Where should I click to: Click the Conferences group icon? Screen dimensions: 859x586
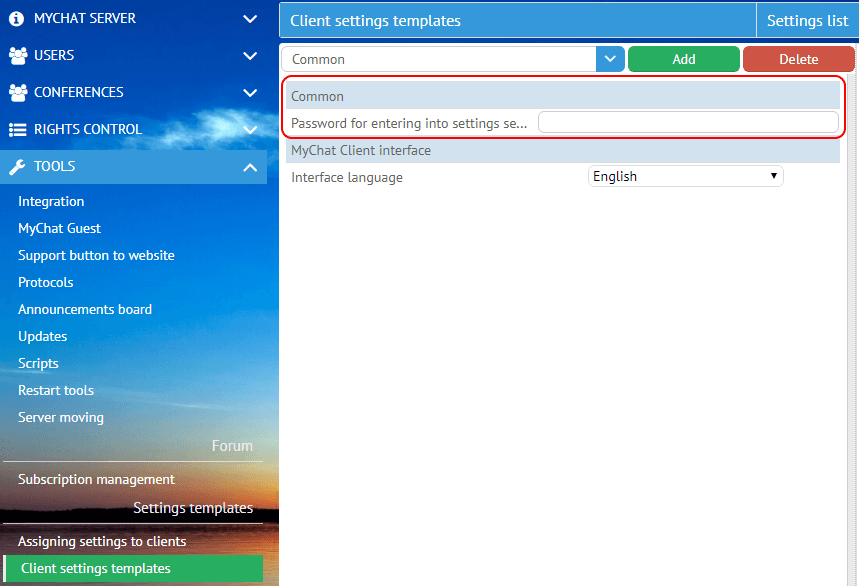pos(17,92)
